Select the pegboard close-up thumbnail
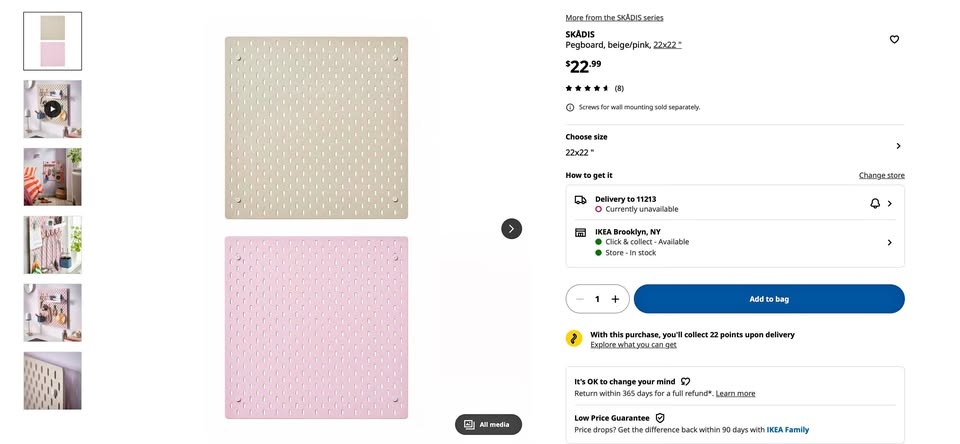 point(53,380)
